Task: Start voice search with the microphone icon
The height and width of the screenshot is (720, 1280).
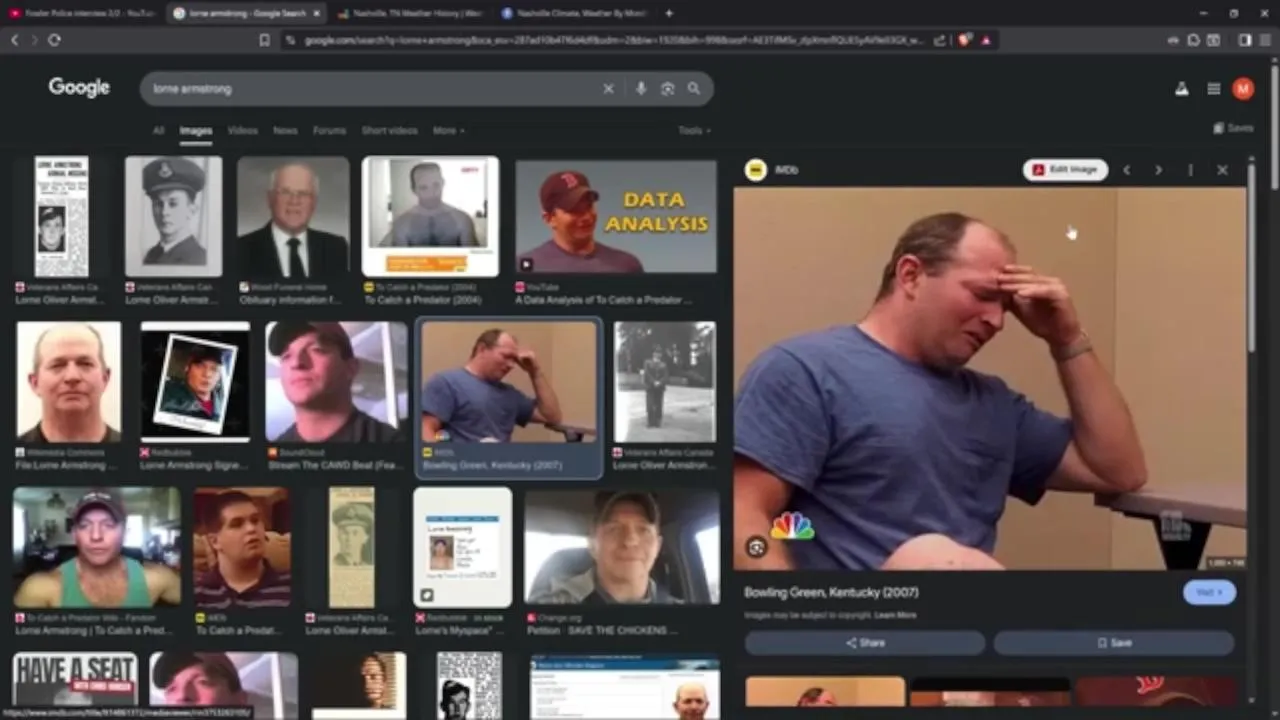Action: coord(641,89)
